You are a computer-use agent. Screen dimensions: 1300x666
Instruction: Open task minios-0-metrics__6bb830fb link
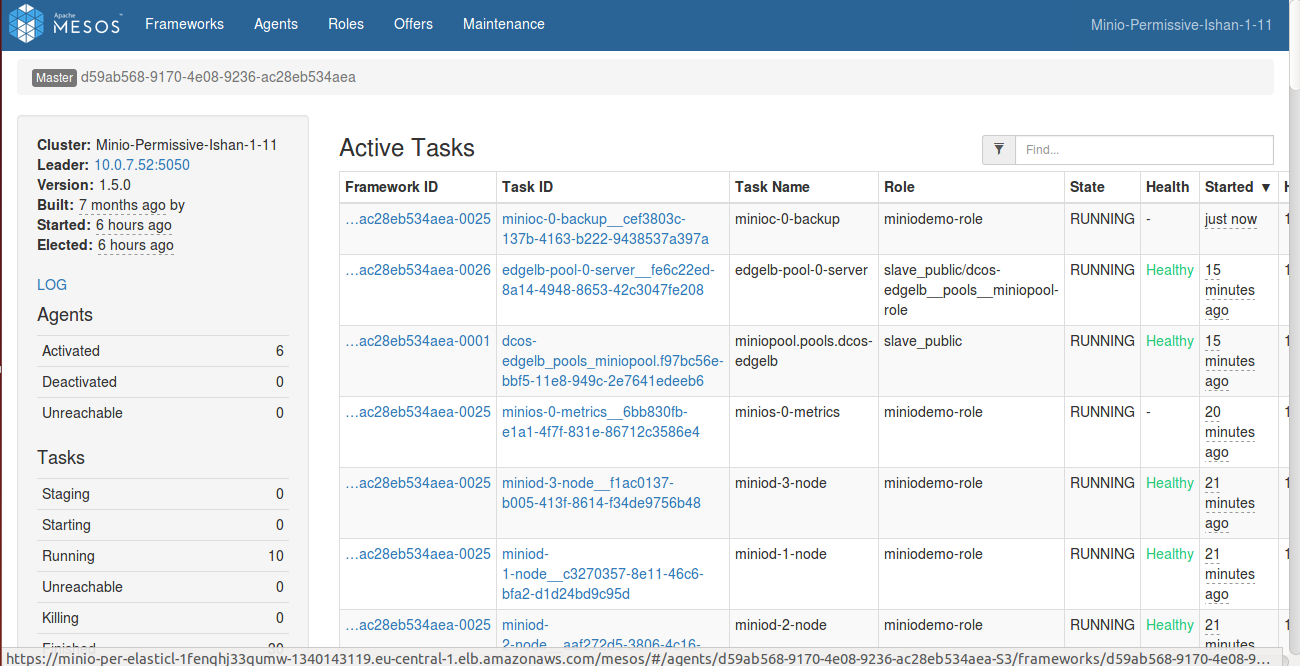[x=601, y=422]
